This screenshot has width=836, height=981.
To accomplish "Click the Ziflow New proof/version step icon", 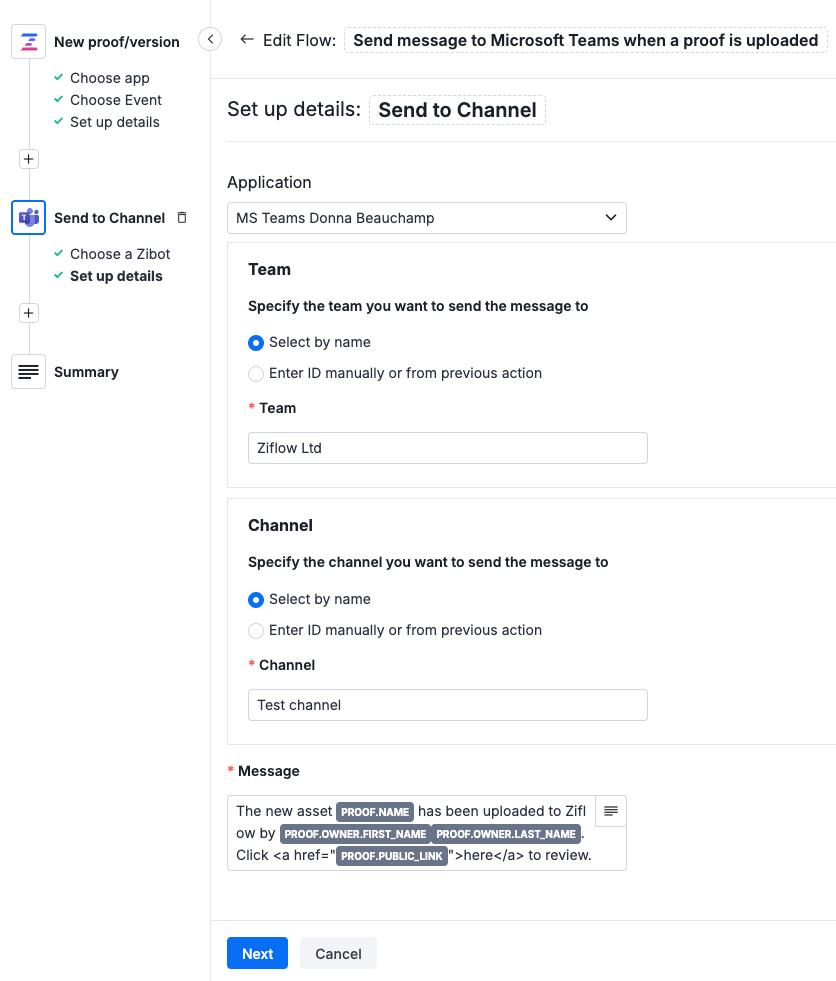I will [28, 41].
